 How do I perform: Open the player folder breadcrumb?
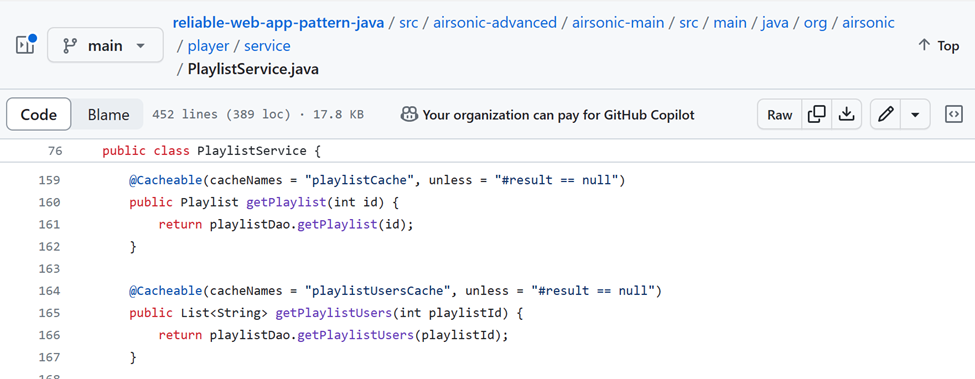click(208, 46)
